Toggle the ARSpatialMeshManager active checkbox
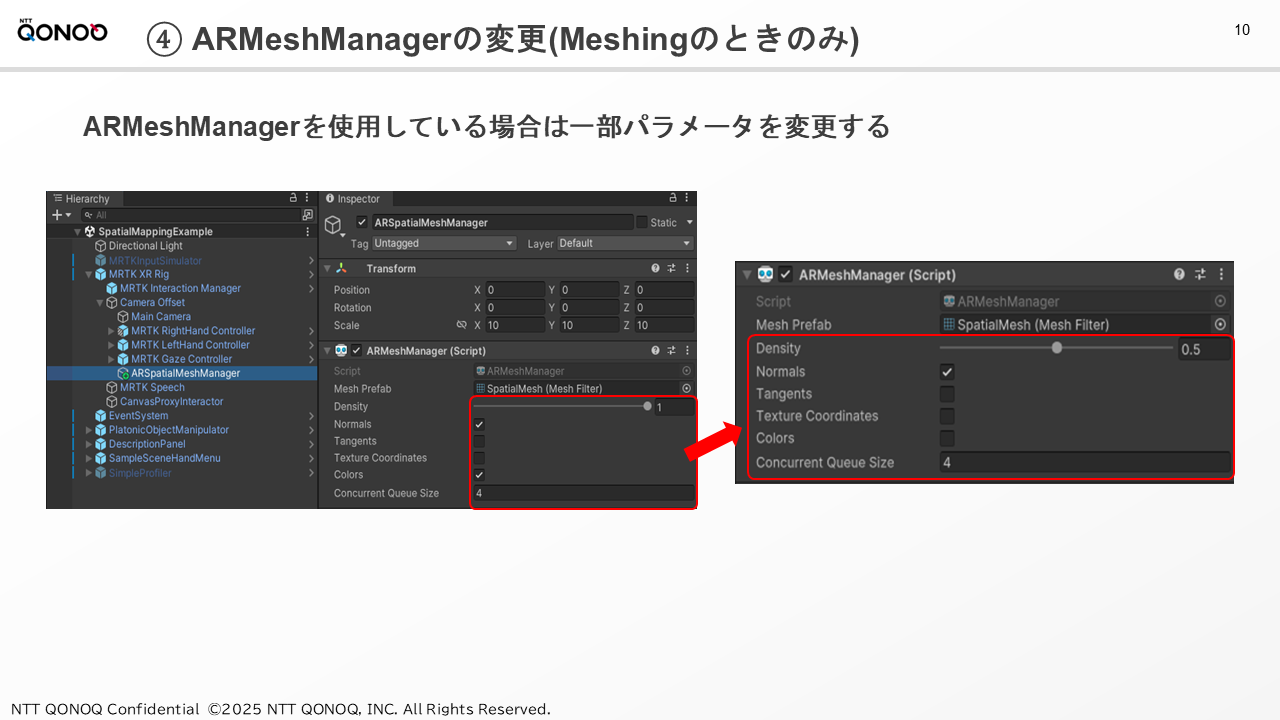1280x720 pixels. 362,222
